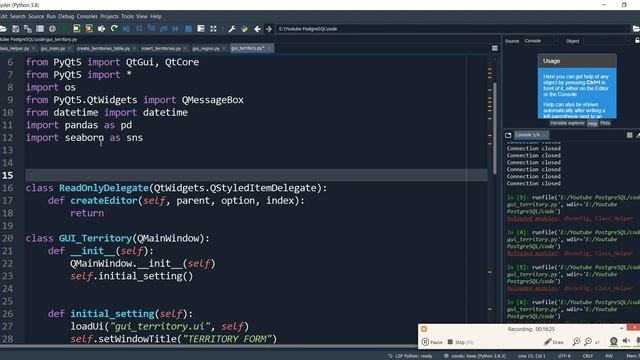Image resolution: width=640 pixels, height=360 pixels.
Task: Click the console stop square icon
Action: [x=629, y=135]
